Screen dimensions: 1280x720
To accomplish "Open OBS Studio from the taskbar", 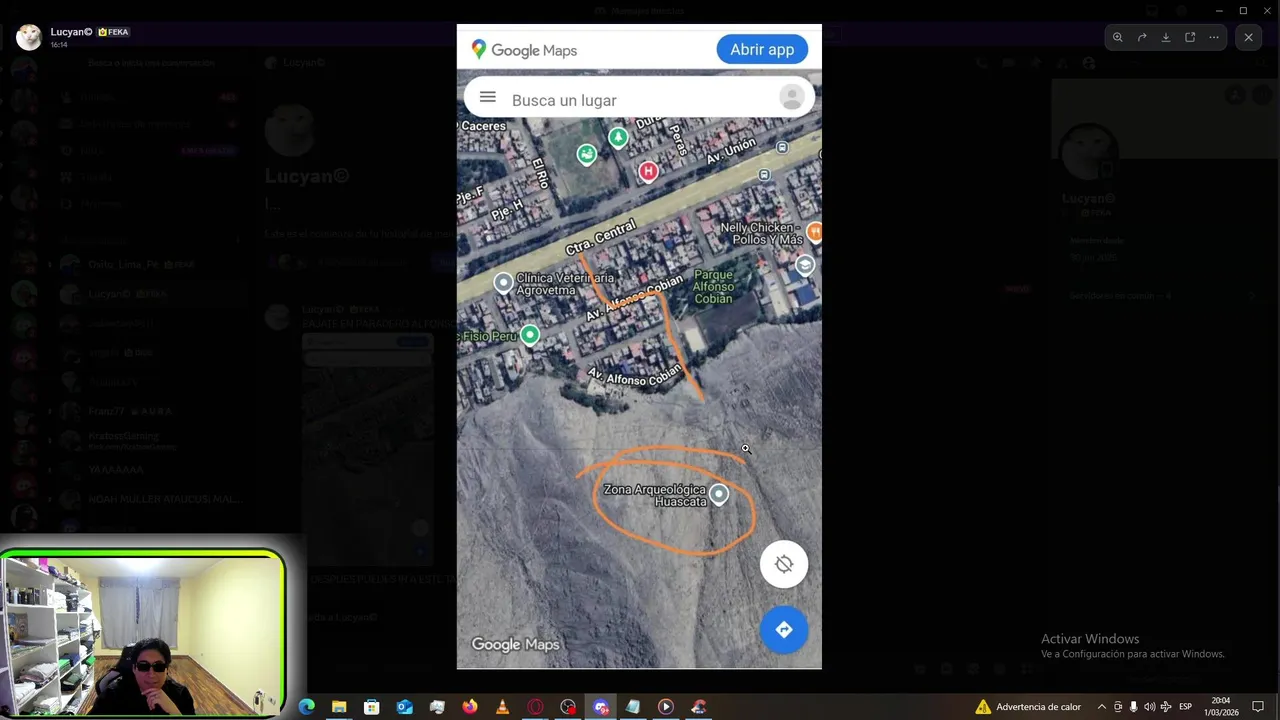I will (568, 707).
